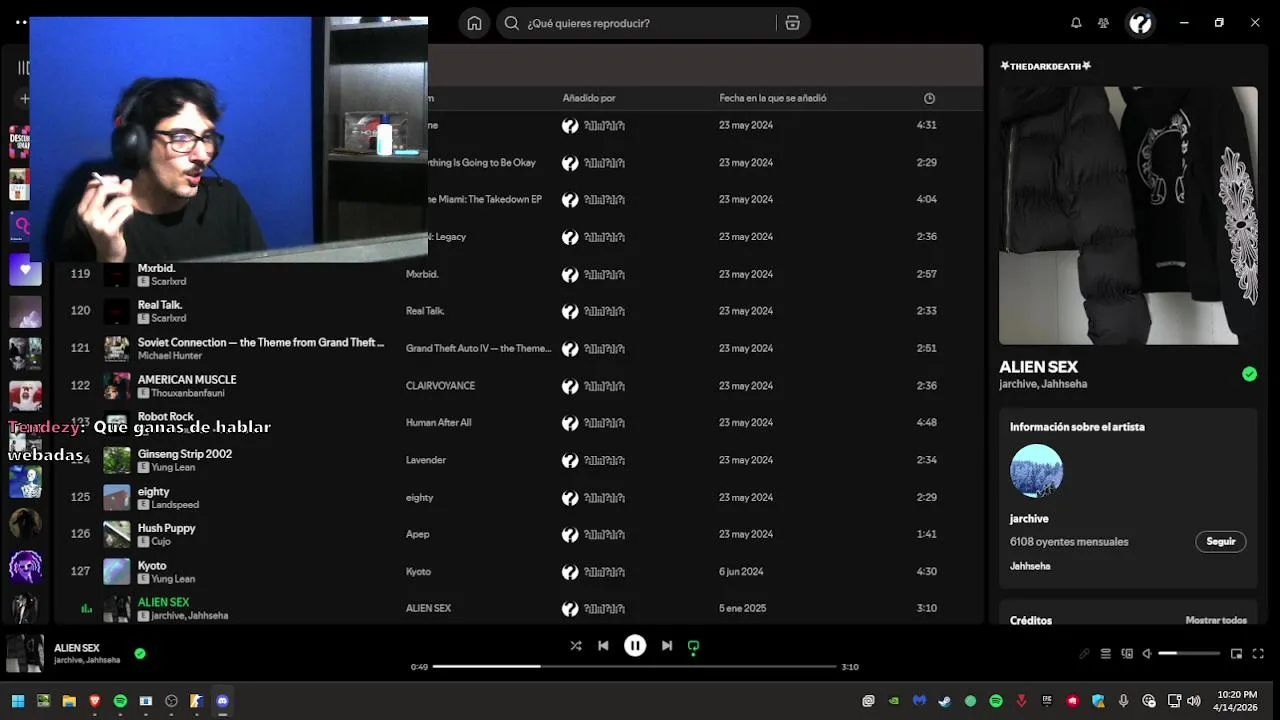1280x720 pixels.
Task: Open the user profile avatar menu
Action: 1140,23
